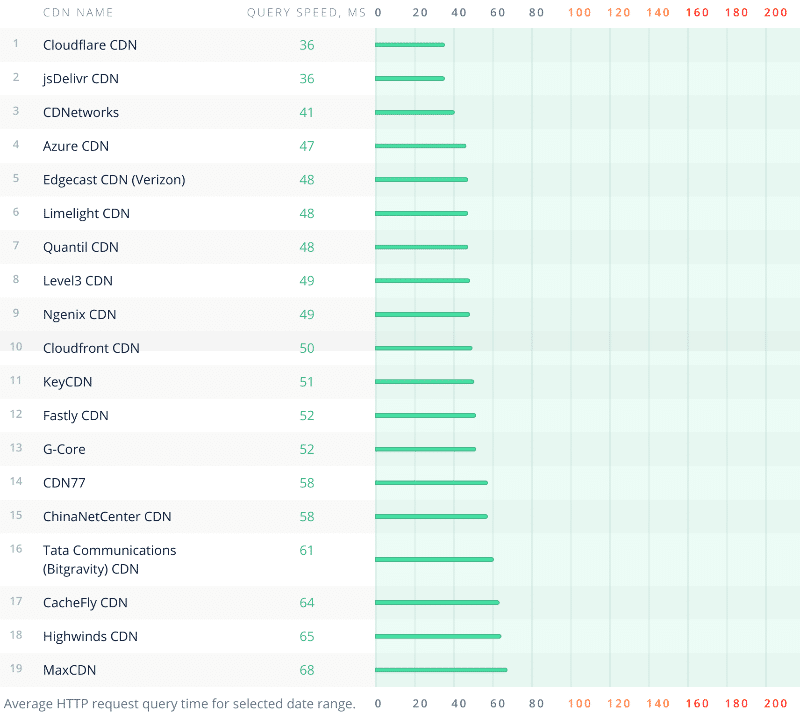
Task: Click the 100 label on top axis
Action: [x=579, y=13]
